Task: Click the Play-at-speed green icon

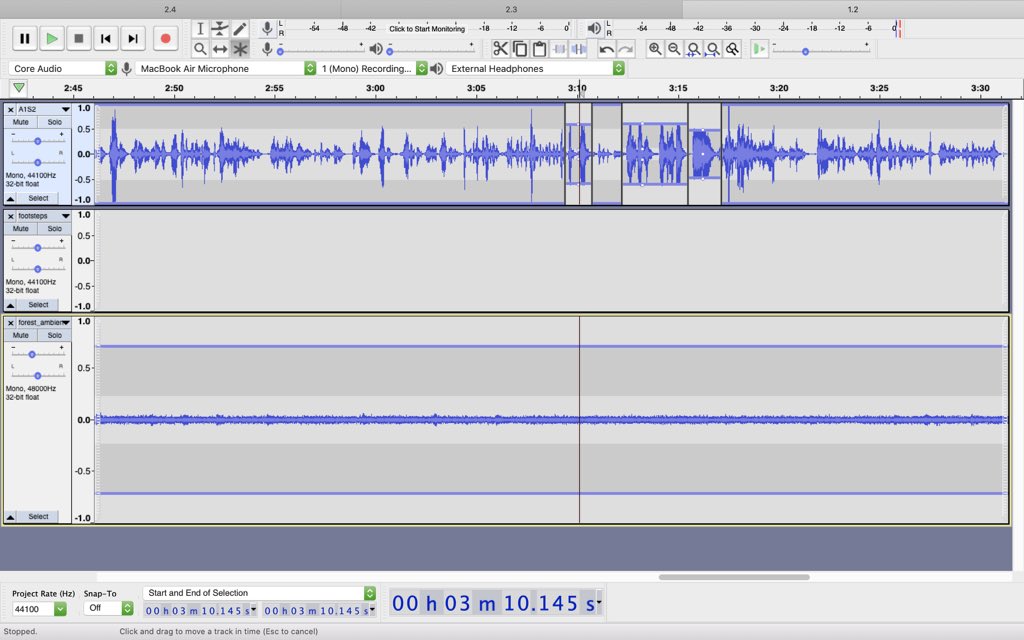Action: click(758, 49)
